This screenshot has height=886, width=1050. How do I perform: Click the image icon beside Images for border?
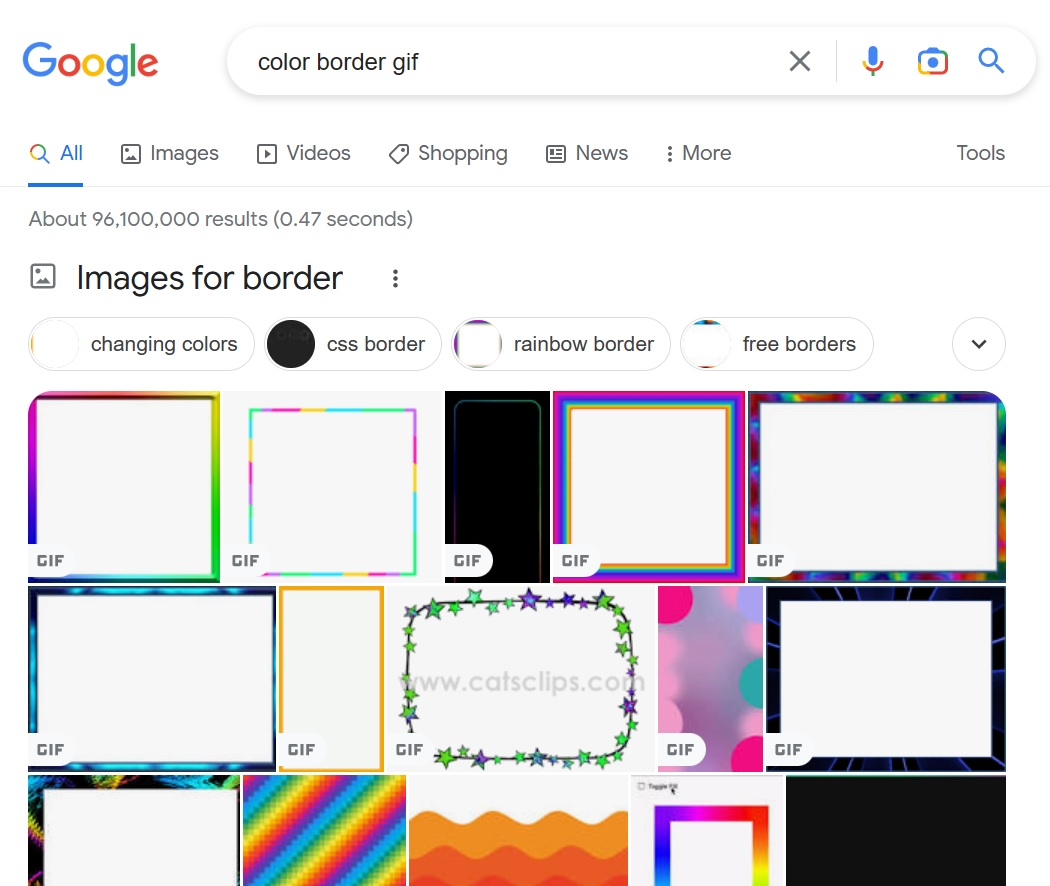tap(43, 277)
